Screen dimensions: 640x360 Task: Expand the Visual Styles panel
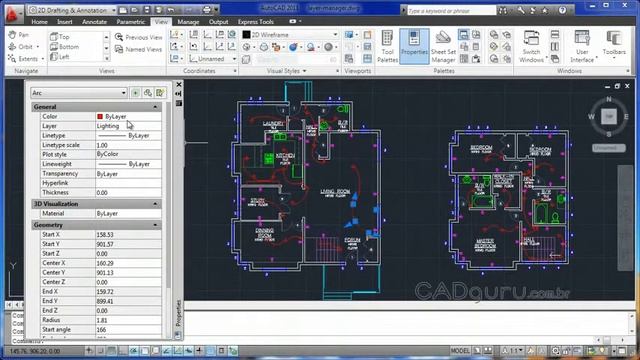click(287, 71)
